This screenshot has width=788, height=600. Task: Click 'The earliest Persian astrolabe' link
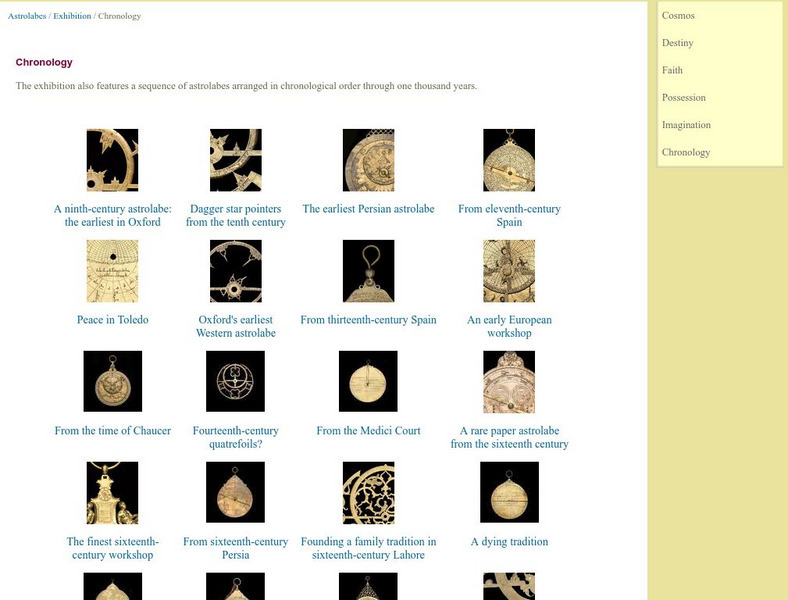(x=368, y=209)
